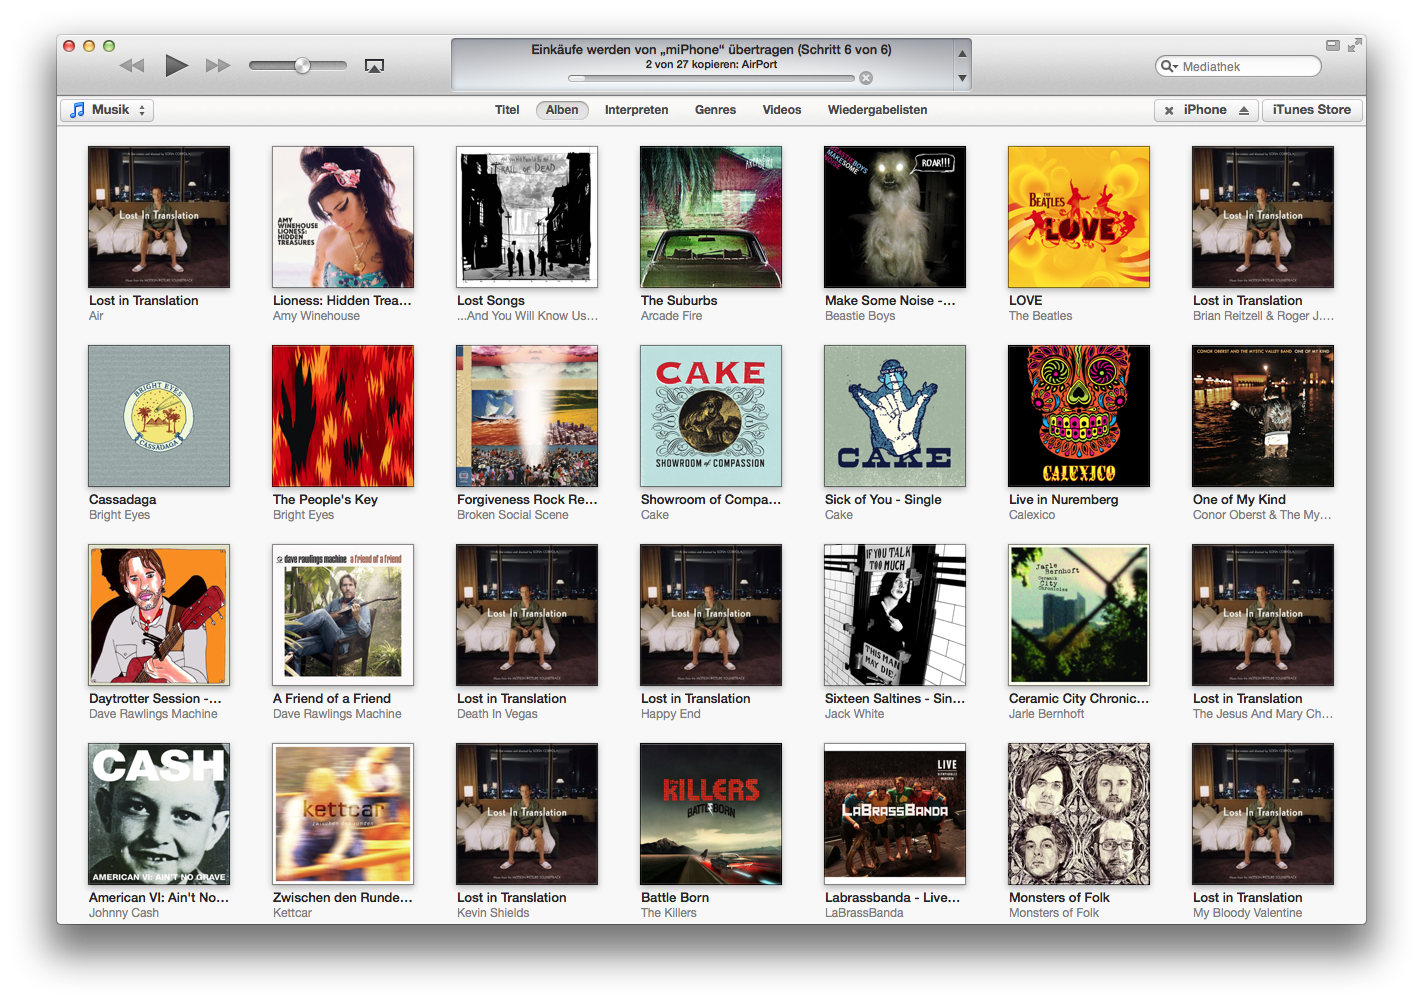The image size is (1423, 1003).
Task: Open Amy Winehouse Lioness album cover
Action: 343,217
